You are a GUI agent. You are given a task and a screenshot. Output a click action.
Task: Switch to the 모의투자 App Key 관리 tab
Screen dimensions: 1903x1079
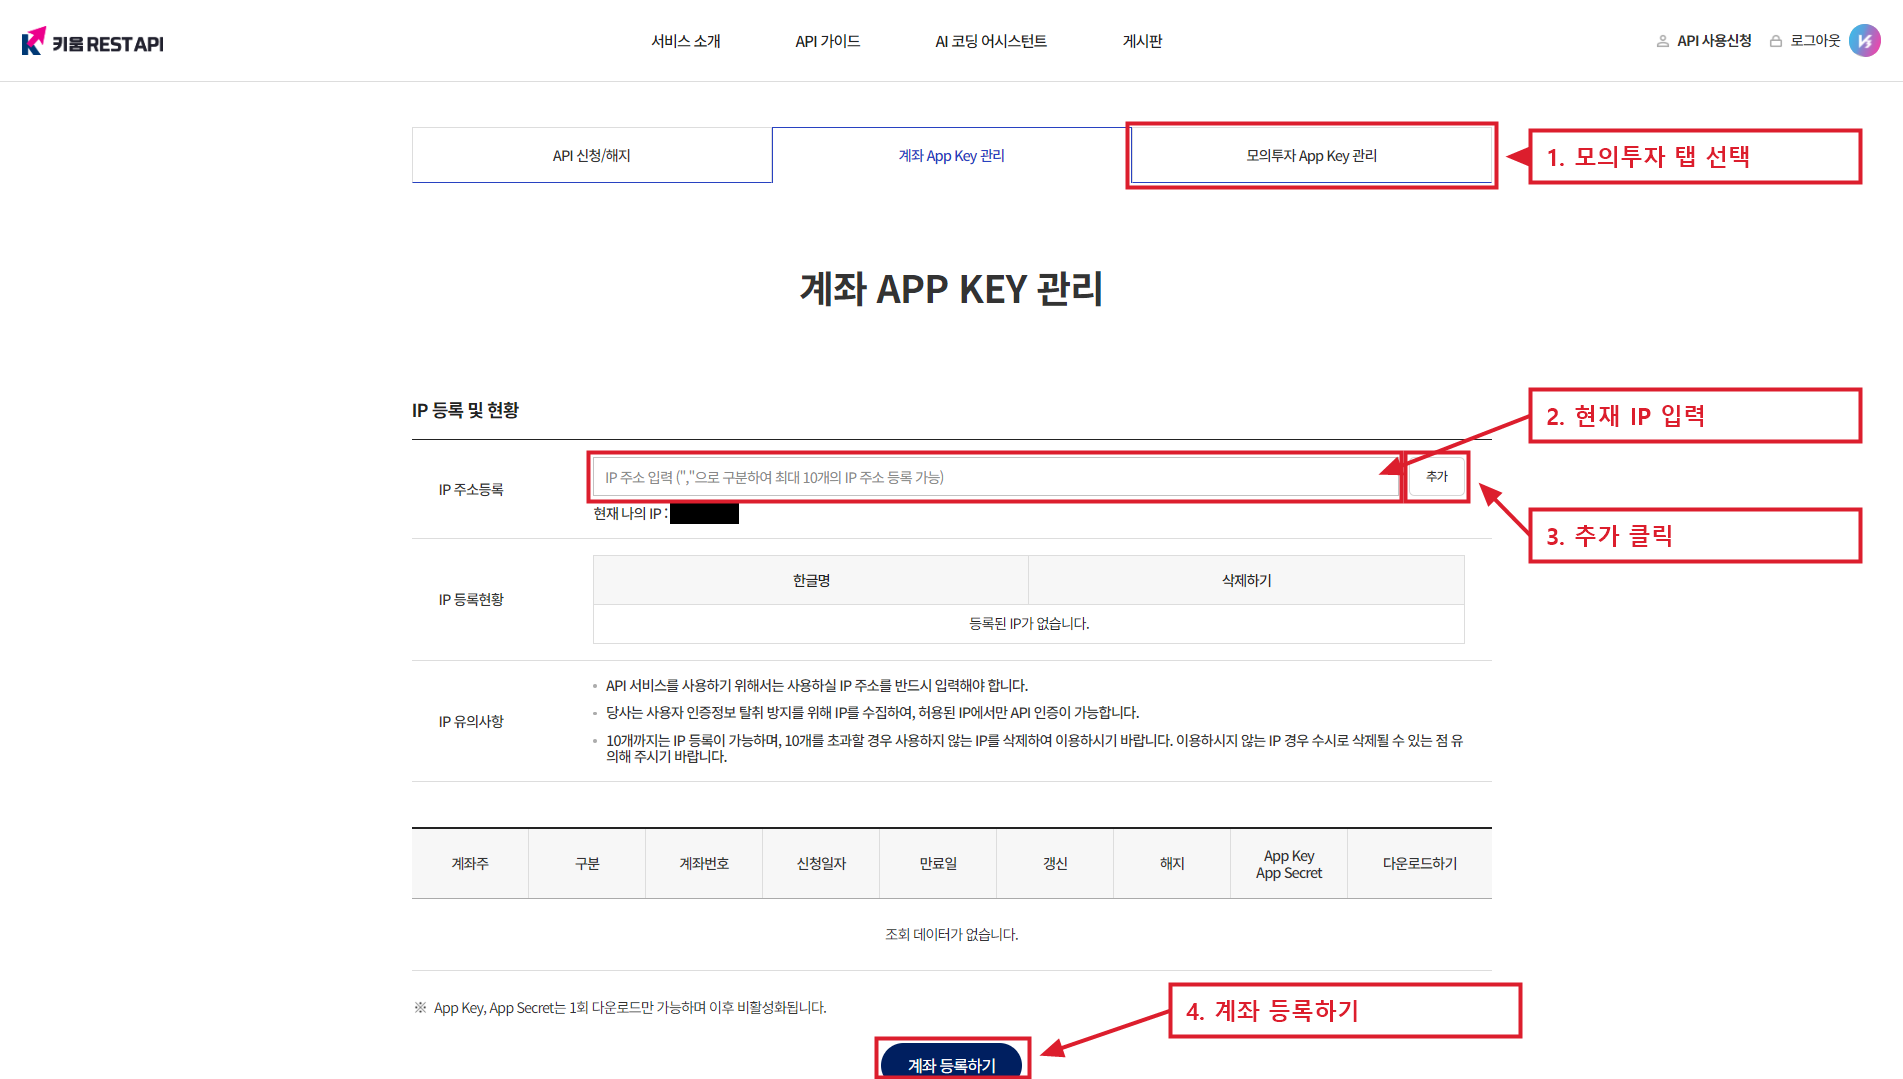1311,155
